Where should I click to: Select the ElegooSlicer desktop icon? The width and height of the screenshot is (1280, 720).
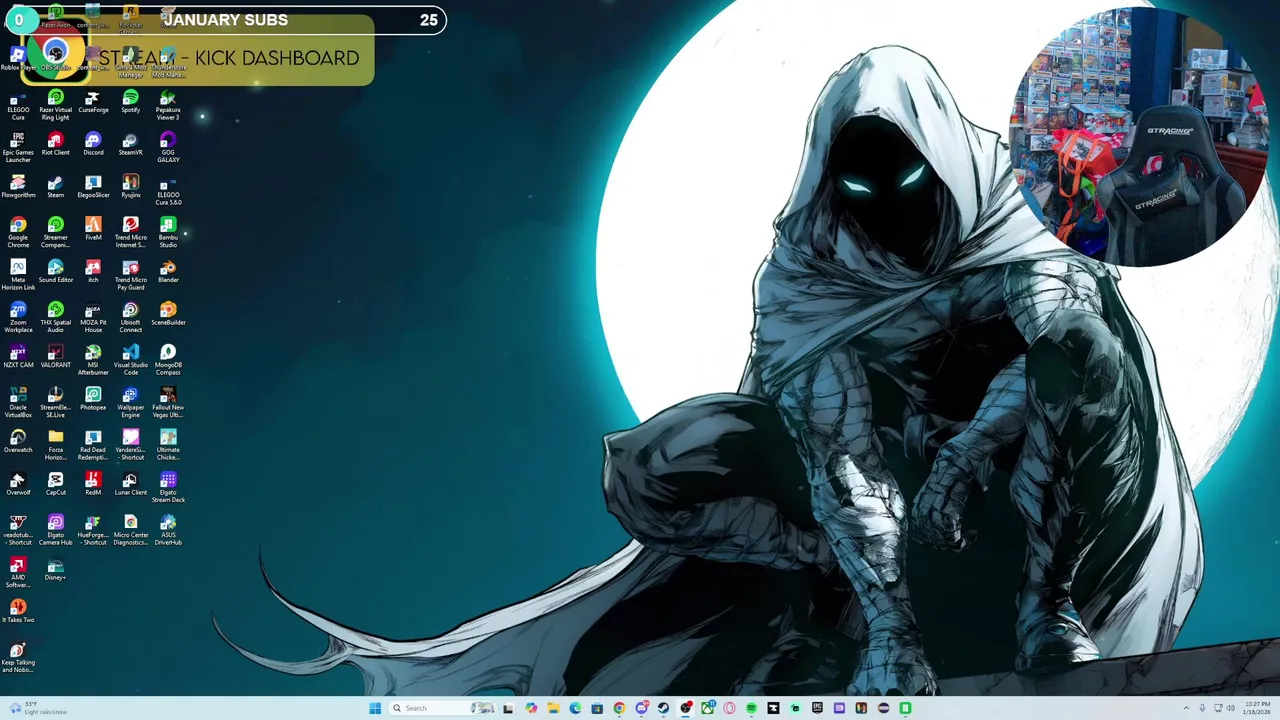point(93,187)
